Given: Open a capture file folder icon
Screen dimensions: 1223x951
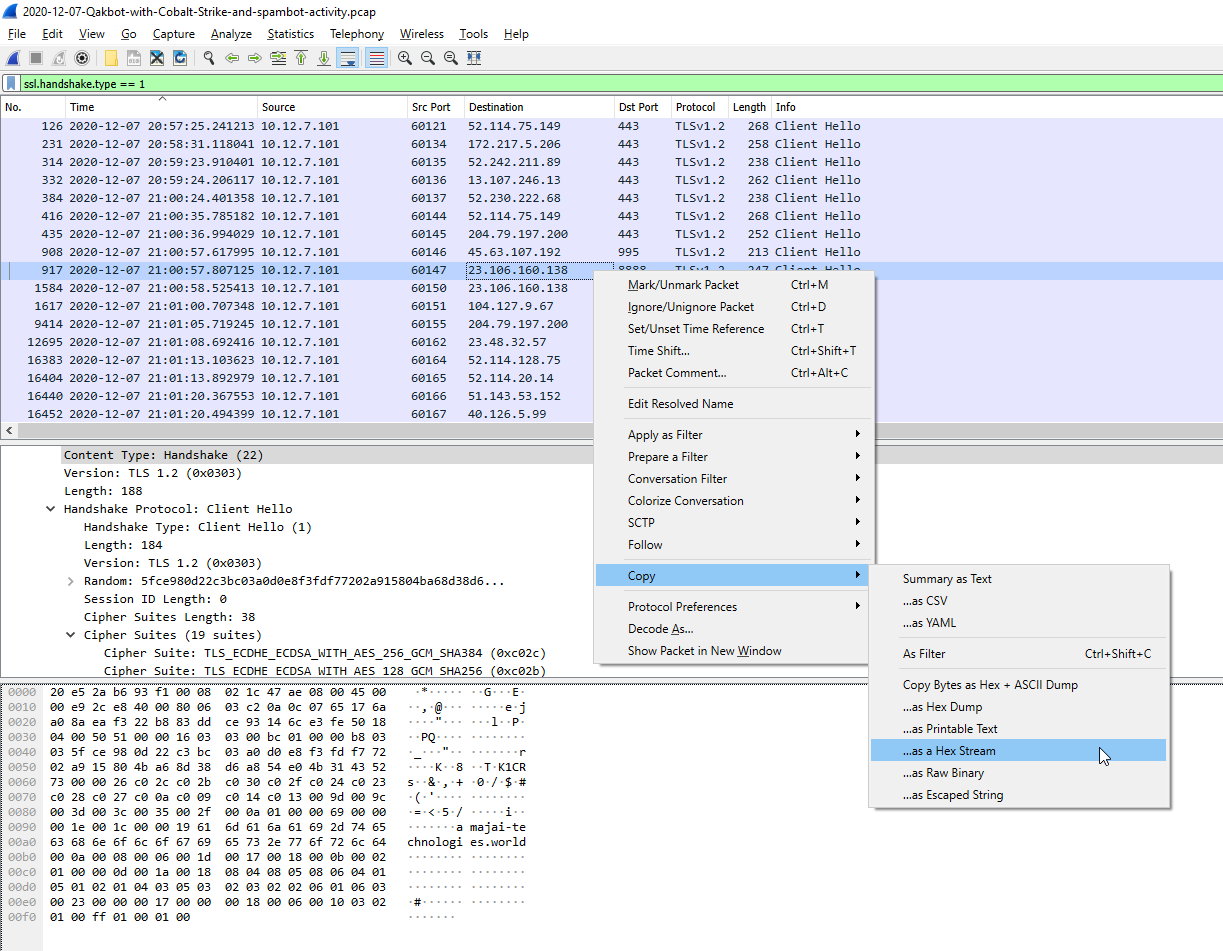Looking at the screenshot, I should [111, 58].
